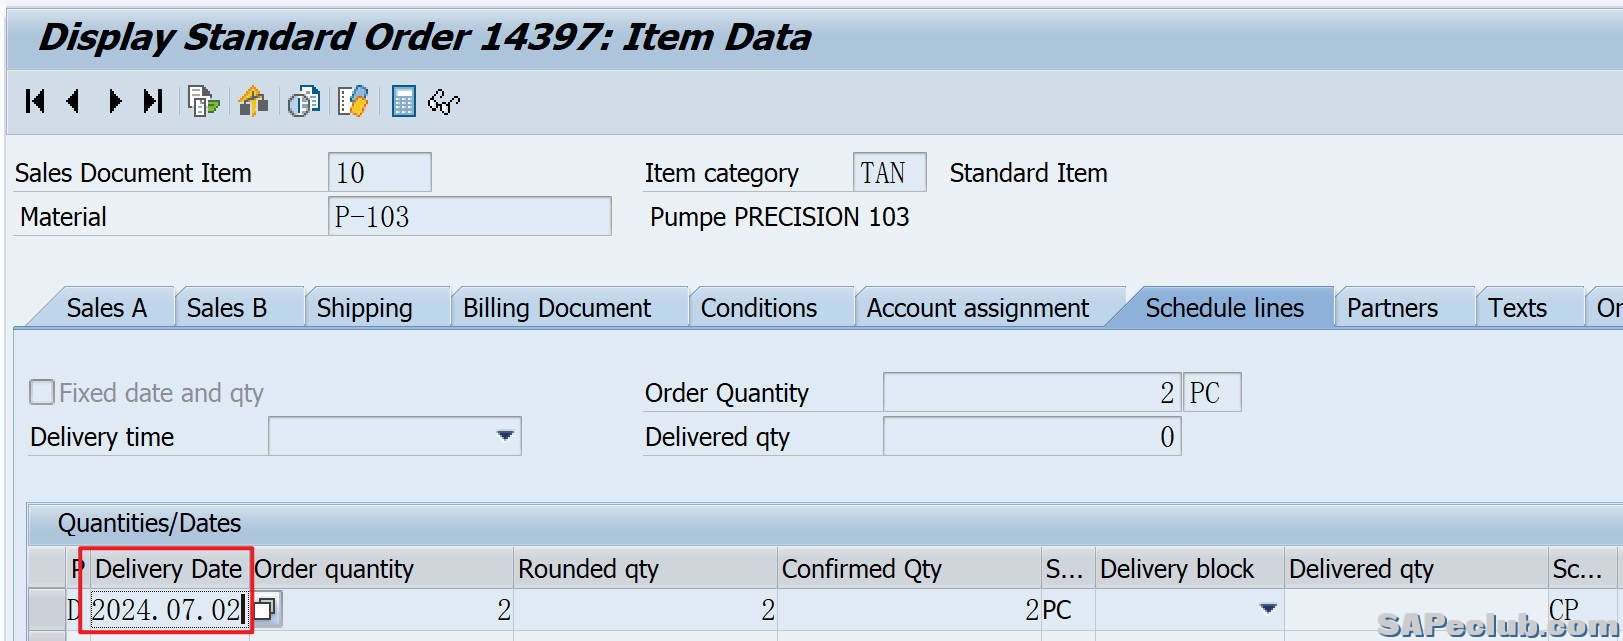The height and width of the screenshot is (641, 1623).
Task: Click the Delivery Date field 2024.07.02
Action: [x=165, y=609]
